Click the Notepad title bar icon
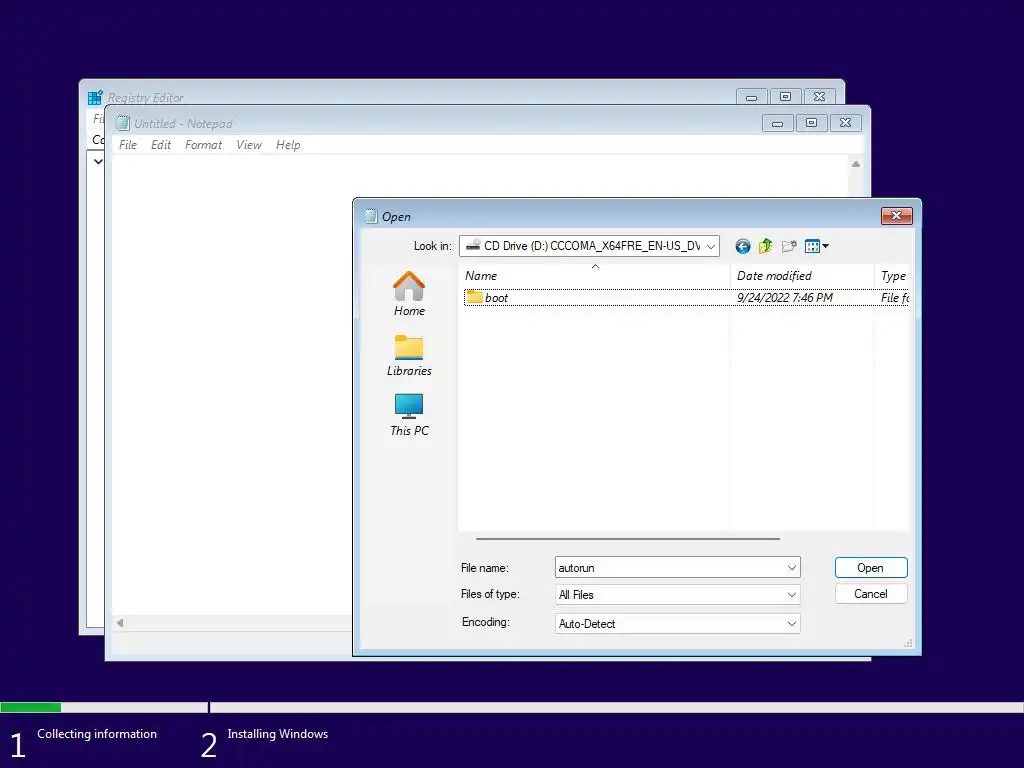This screenshot has width=1024, height=768. (122, 123)
